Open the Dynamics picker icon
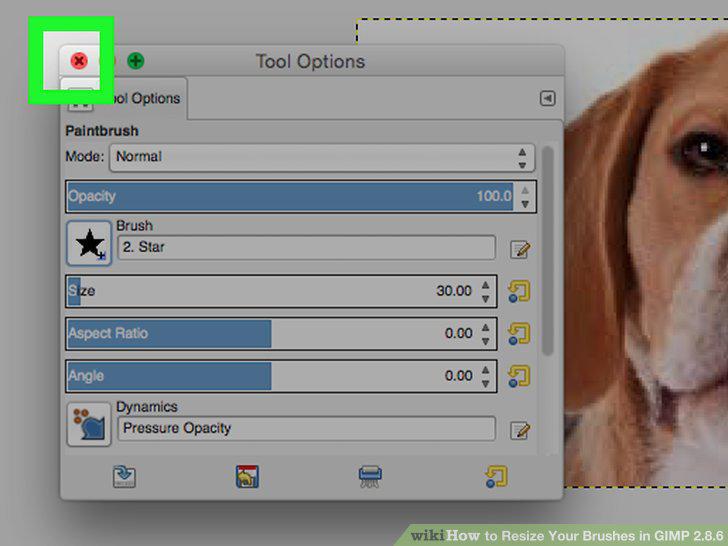This screenshot has width=728, height=546. 89,424
